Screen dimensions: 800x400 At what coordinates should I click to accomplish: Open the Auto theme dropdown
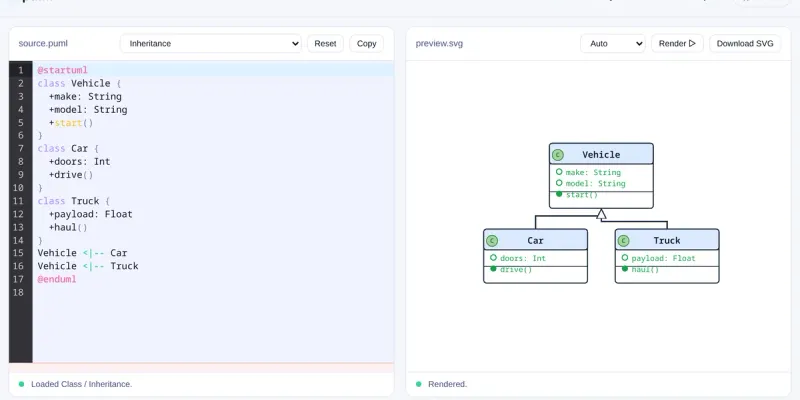coord(613,43)
